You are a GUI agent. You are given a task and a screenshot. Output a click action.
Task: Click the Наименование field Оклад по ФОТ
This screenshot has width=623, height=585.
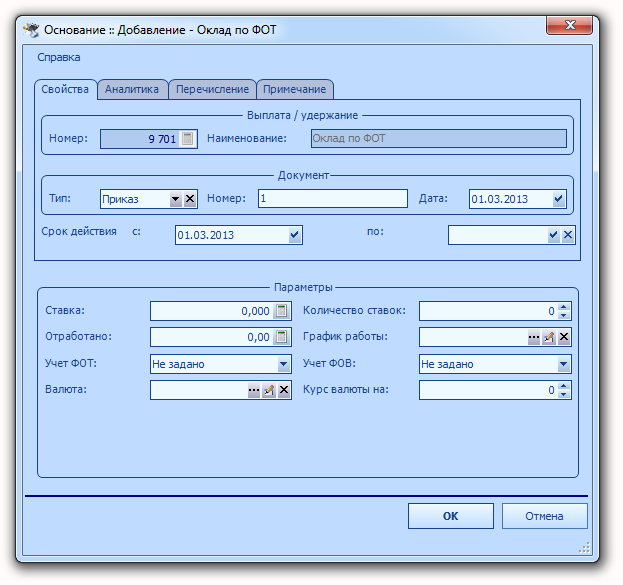[439, 139]
